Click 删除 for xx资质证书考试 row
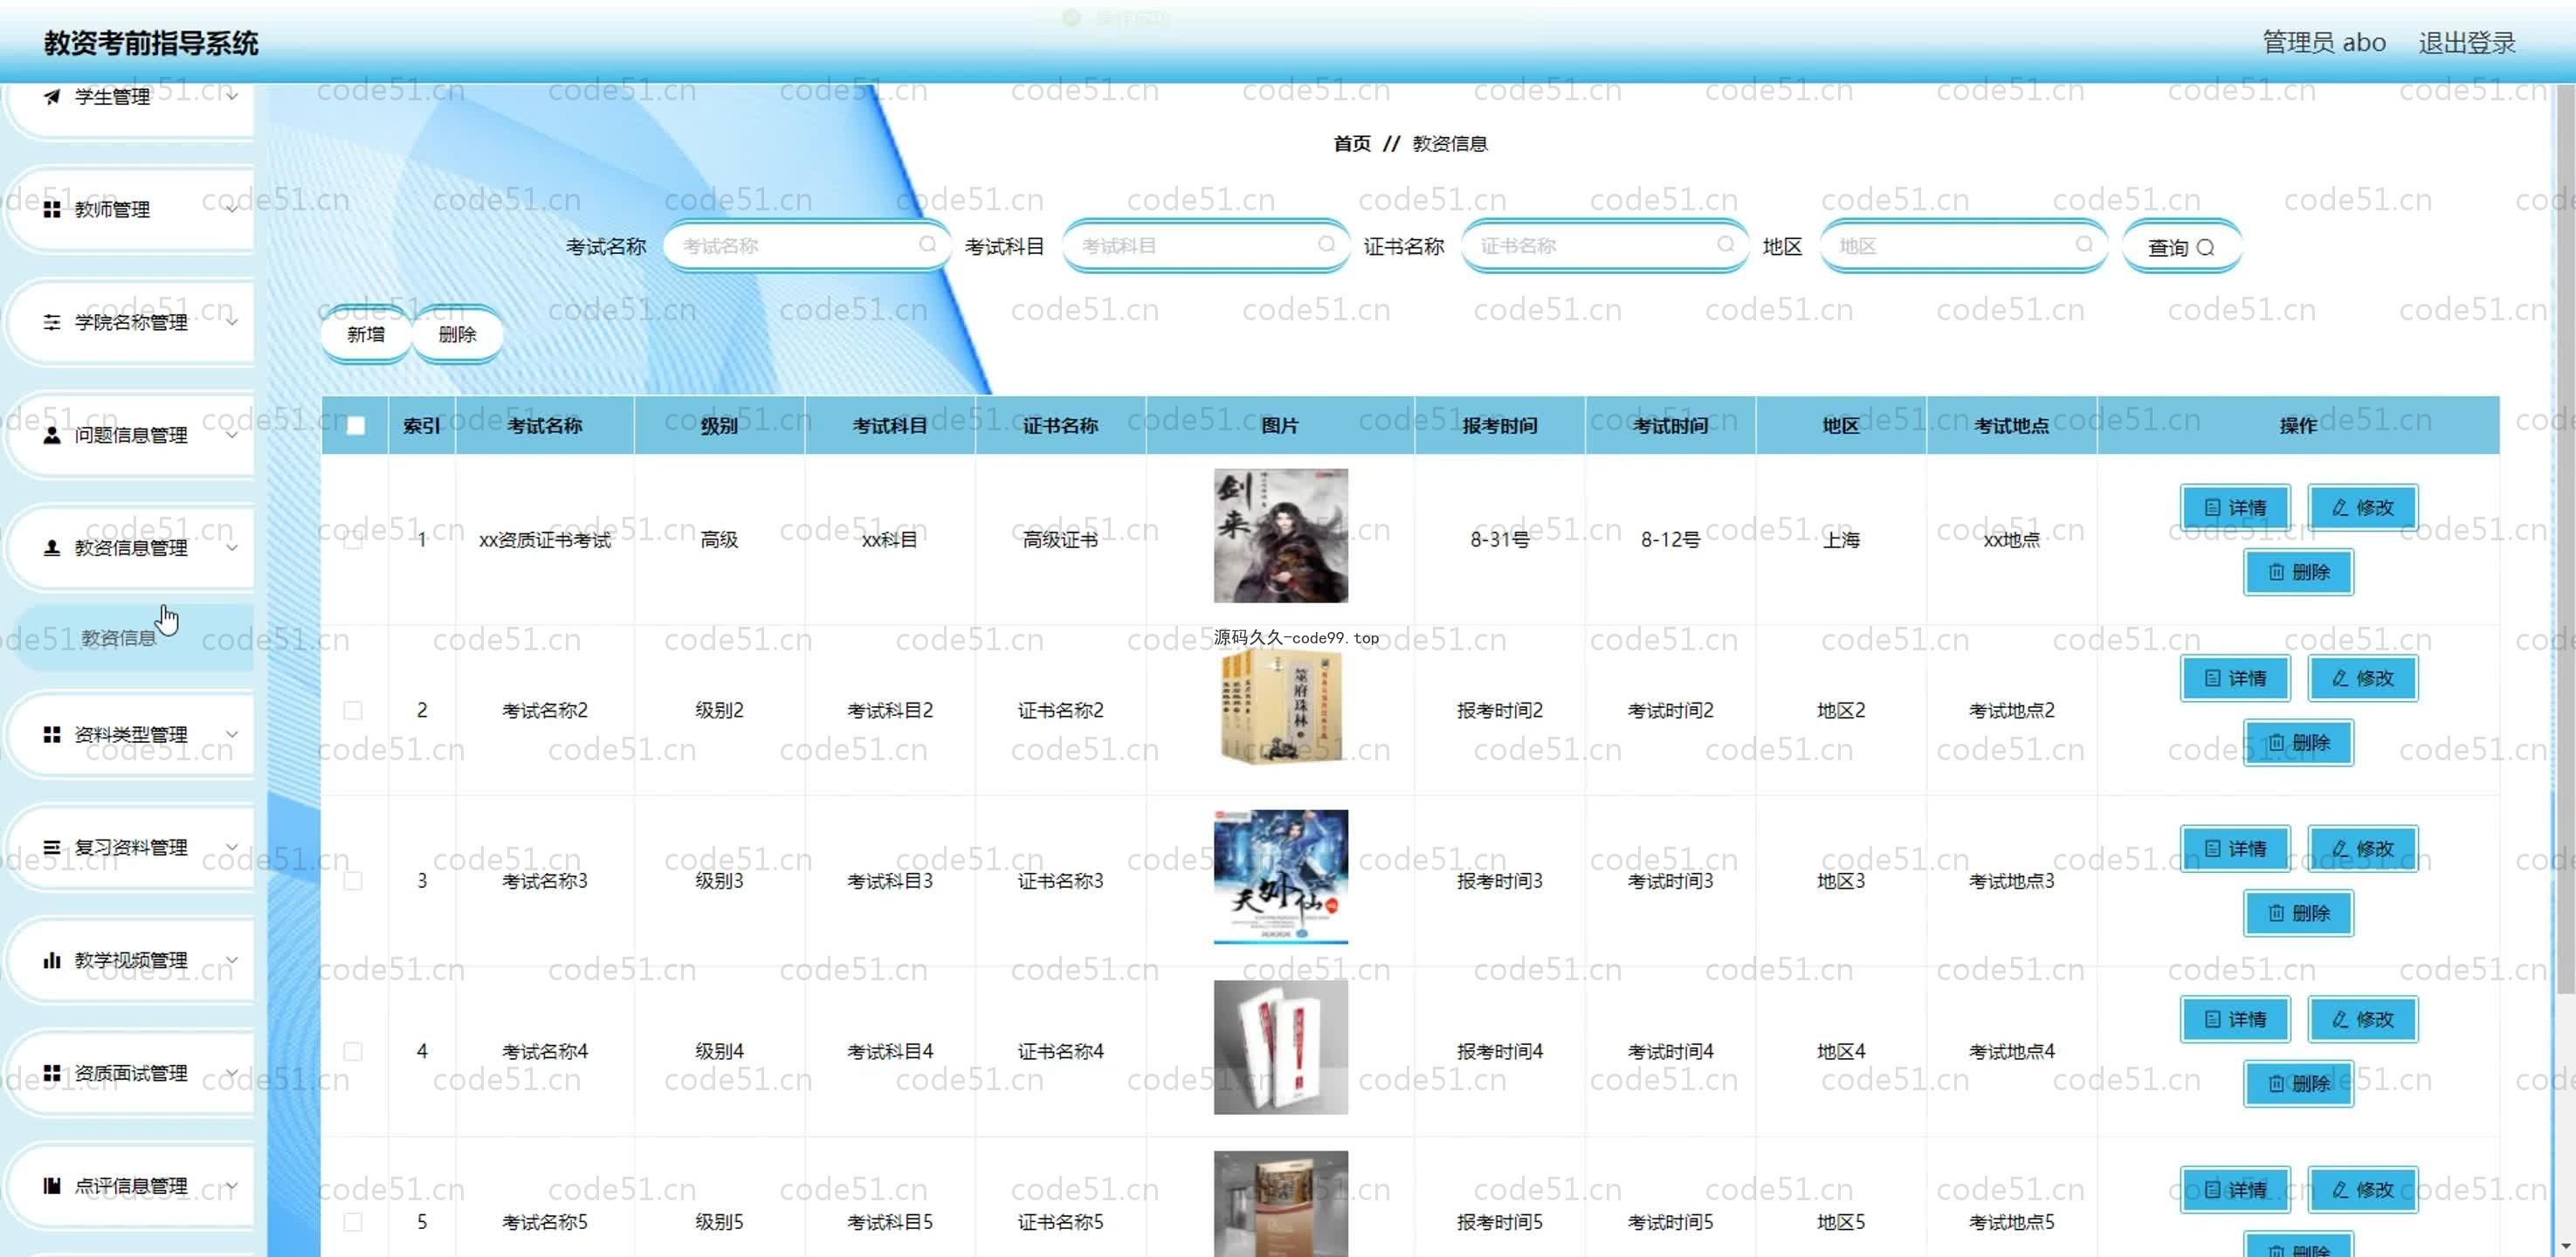The image size is (2576, 1257). pos(2298,572)
